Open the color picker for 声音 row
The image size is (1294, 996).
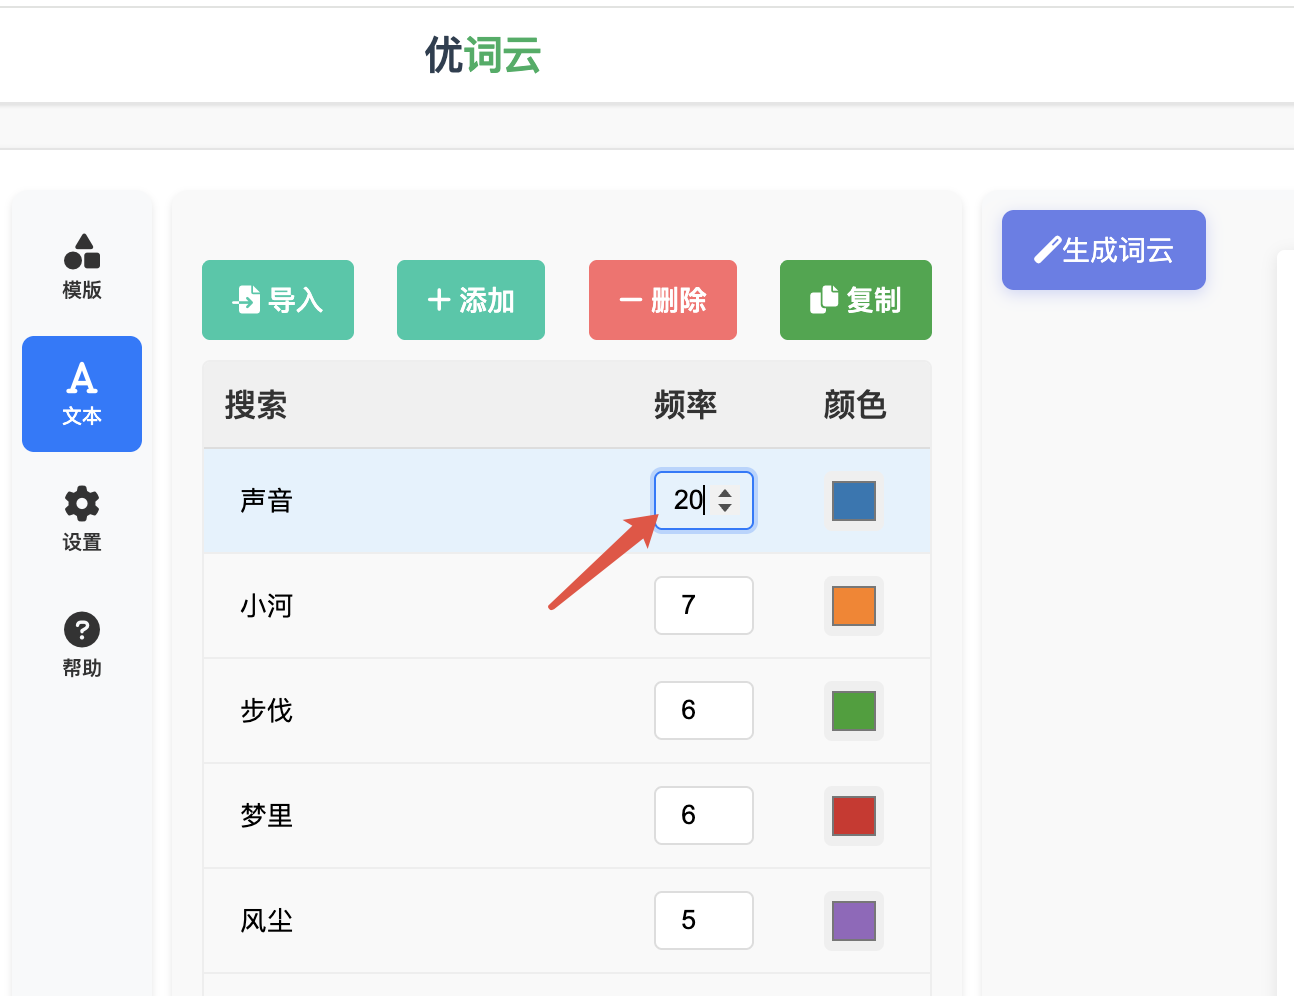853,501
